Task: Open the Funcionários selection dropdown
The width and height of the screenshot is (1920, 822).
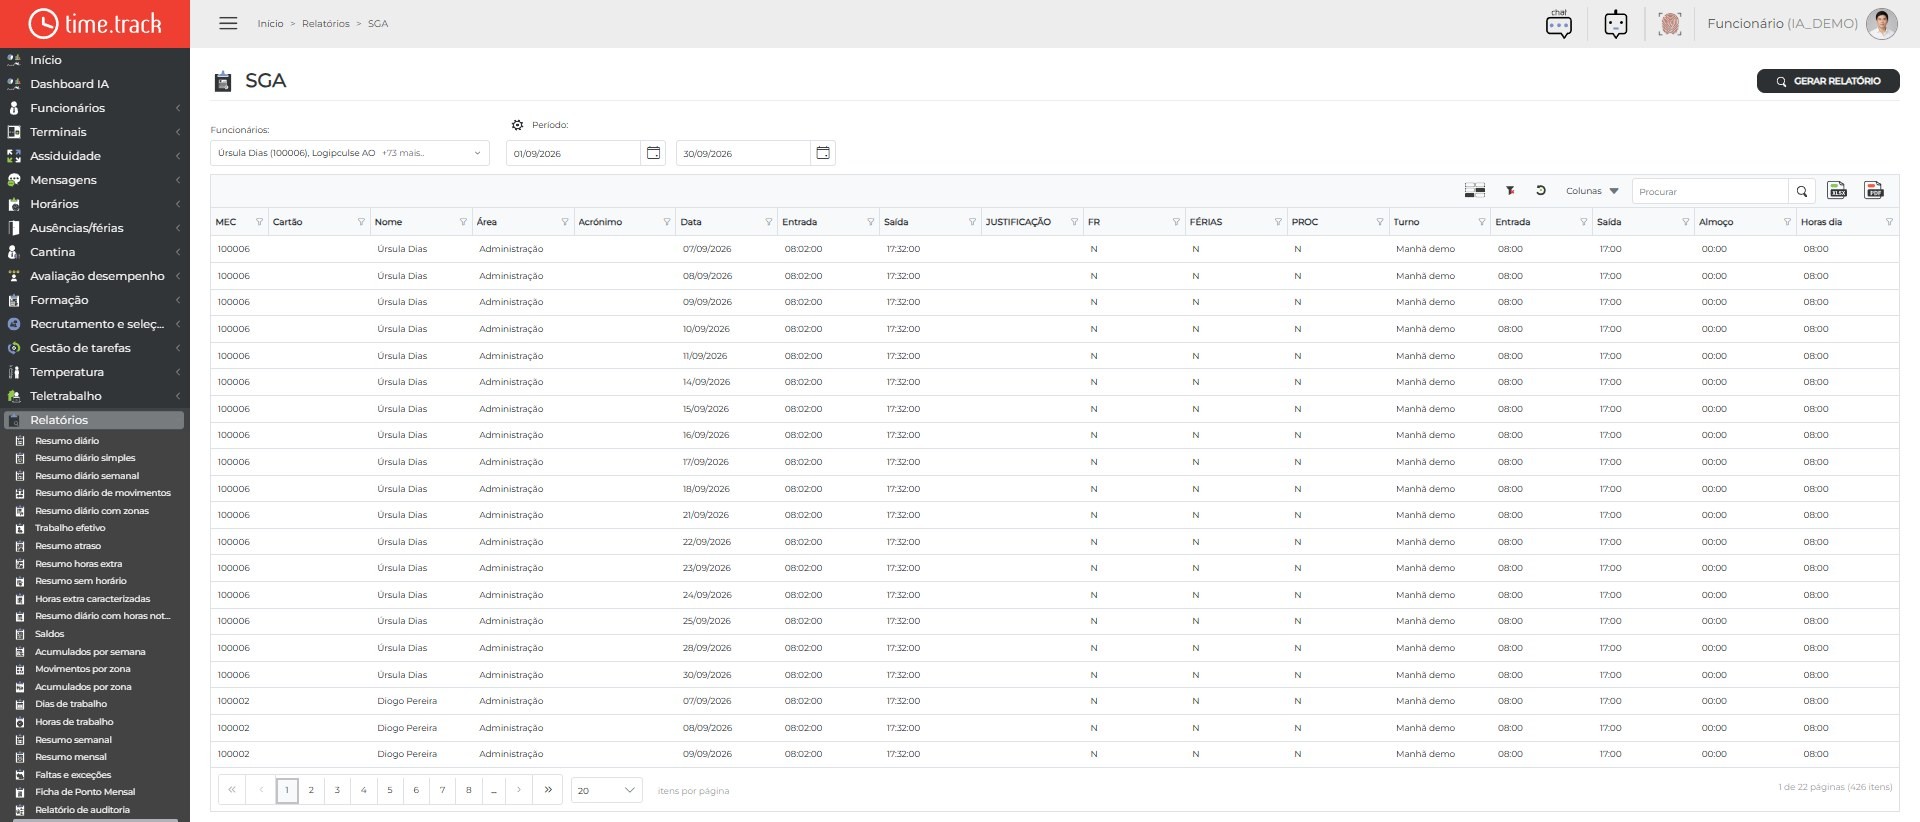Action: 350,153
